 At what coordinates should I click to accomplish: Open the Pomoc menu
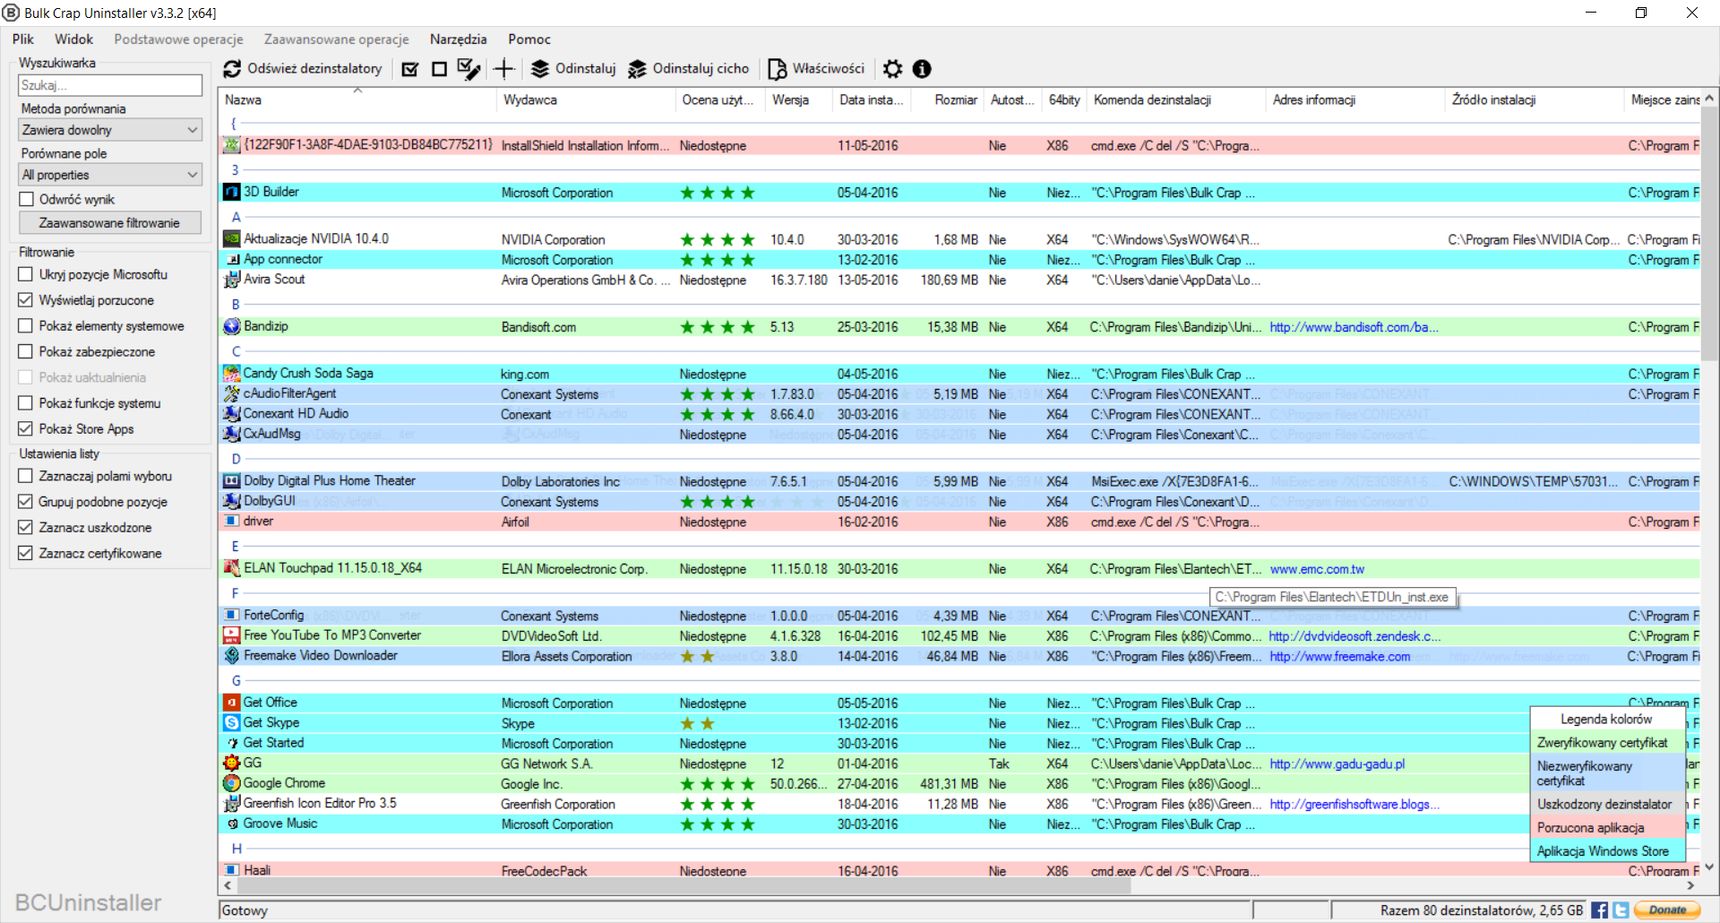[x=529, y=39]
